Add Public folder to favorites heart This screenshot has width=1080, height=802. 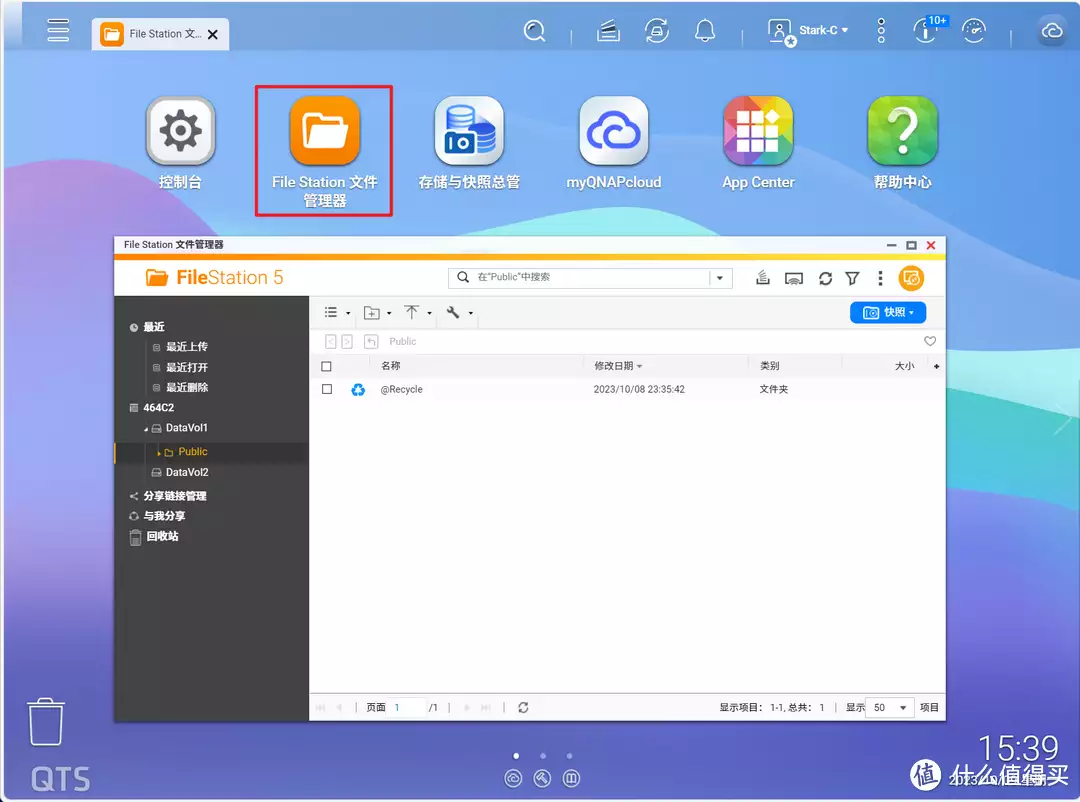930,341
